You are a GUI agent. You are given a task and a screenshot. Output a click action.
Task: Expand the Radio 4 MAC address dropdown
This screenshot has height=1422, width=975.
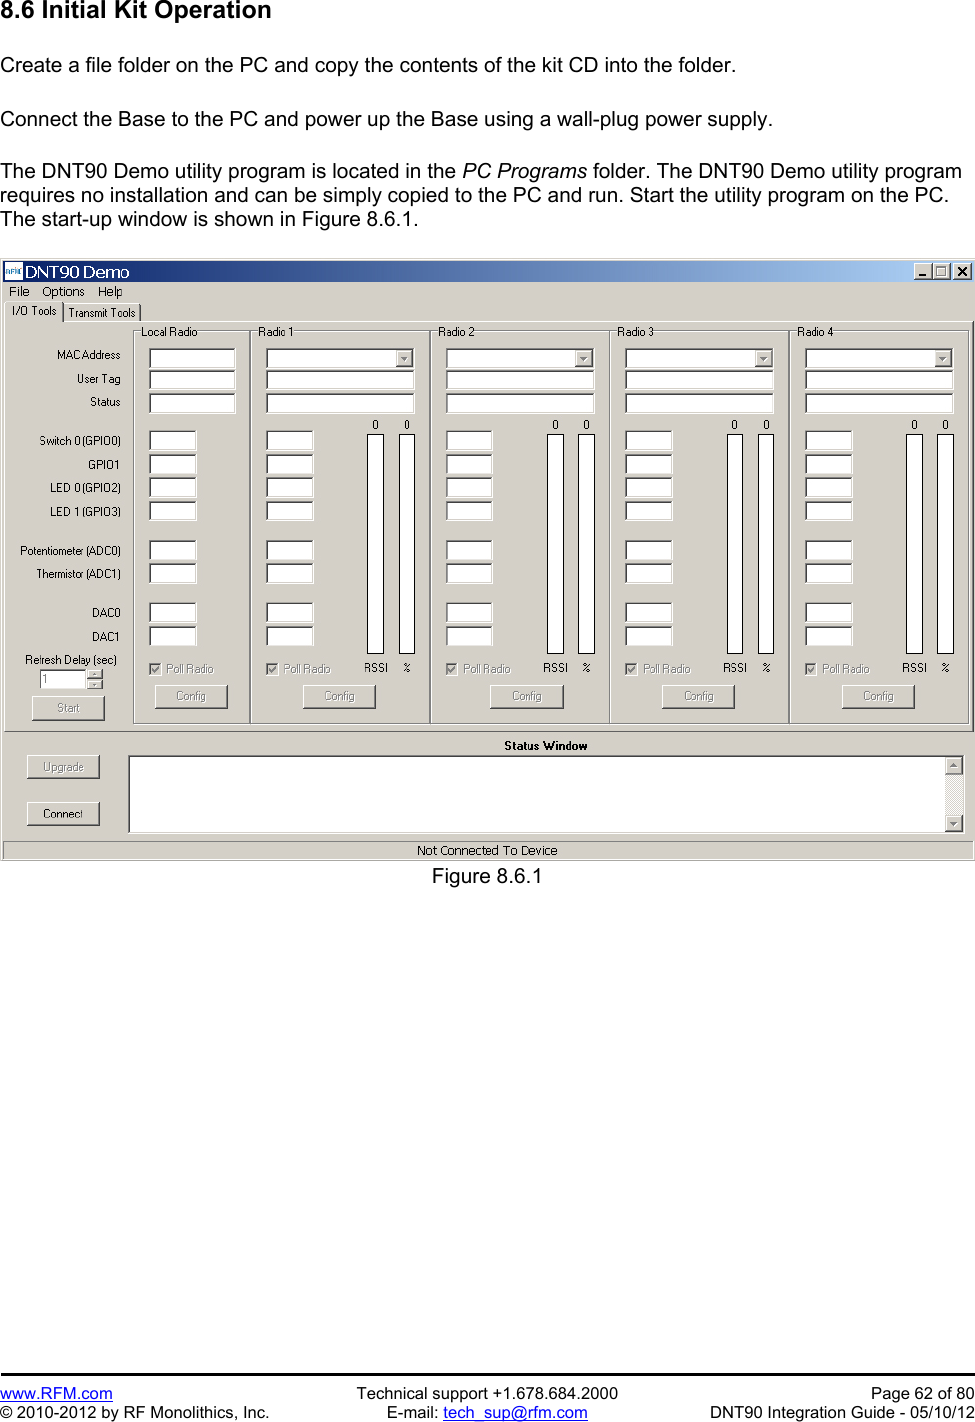943,358
